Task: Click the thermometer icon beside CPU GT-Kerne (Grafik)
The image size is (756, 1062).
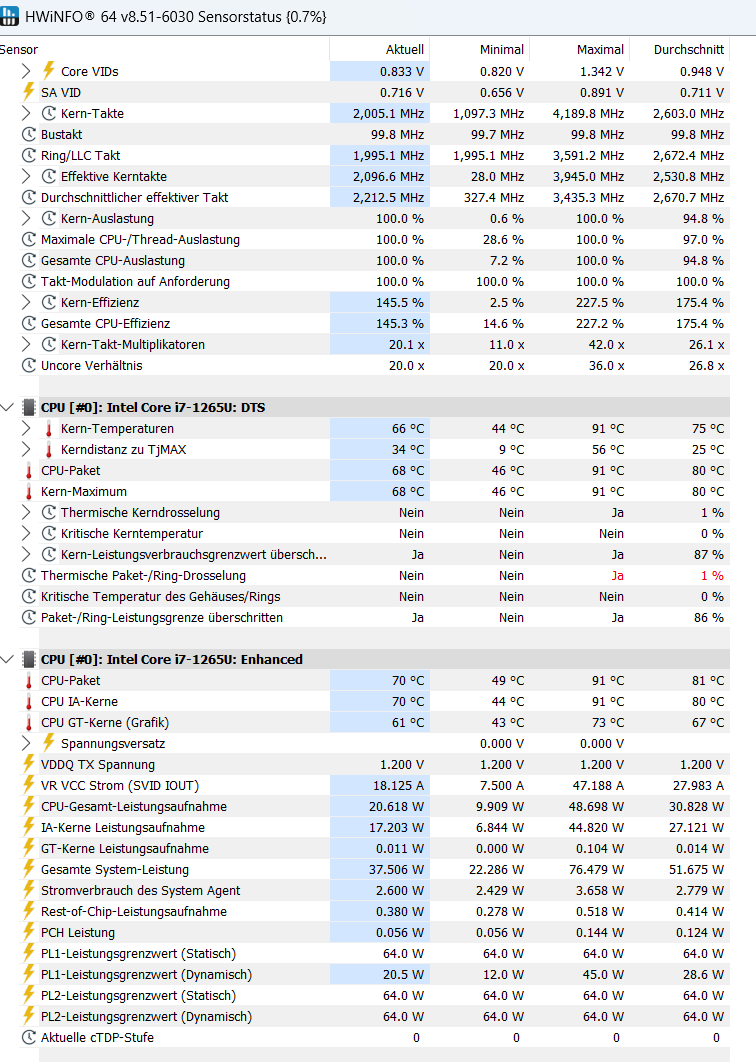Action: pyautogui.click(x=28, y=723)
